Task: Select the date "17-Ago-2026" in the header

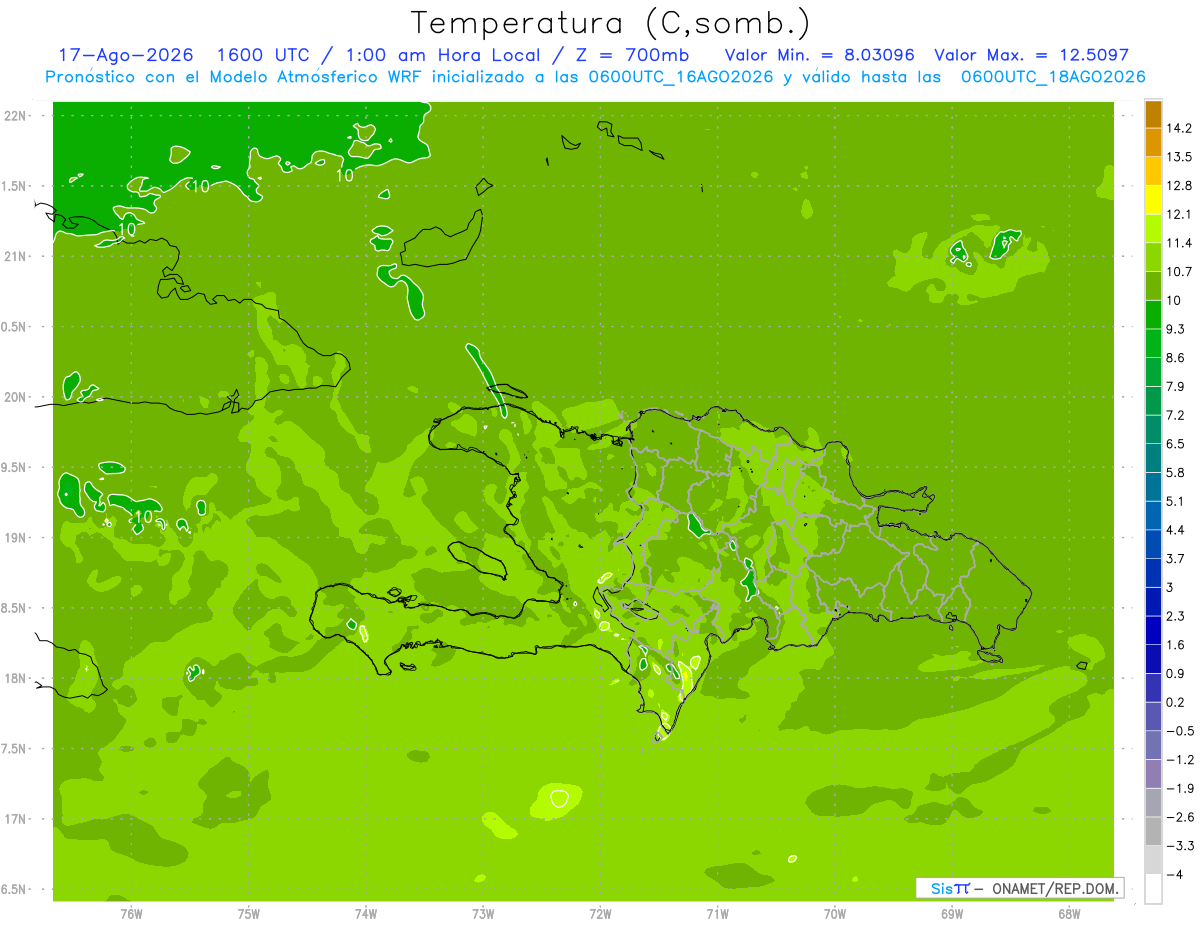Action: pos(125,55)
